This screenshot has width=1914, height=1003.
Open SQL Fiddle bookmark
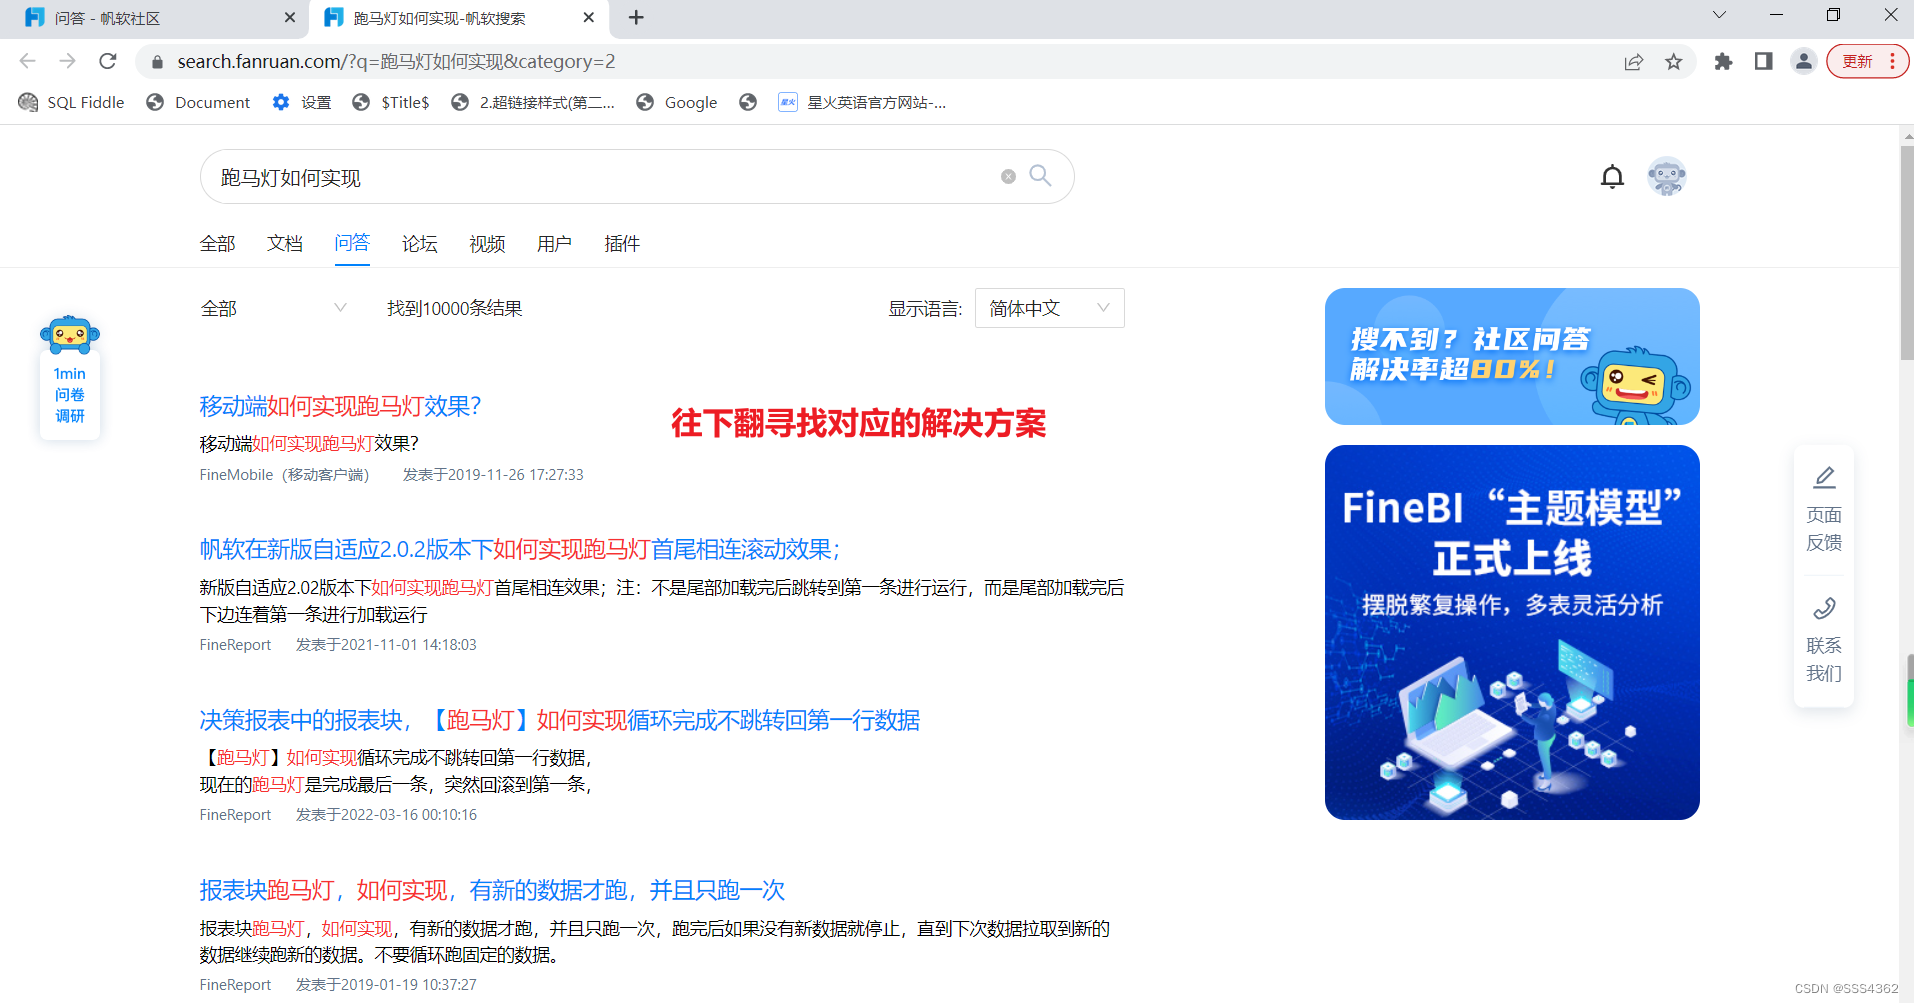click(71, 102)
